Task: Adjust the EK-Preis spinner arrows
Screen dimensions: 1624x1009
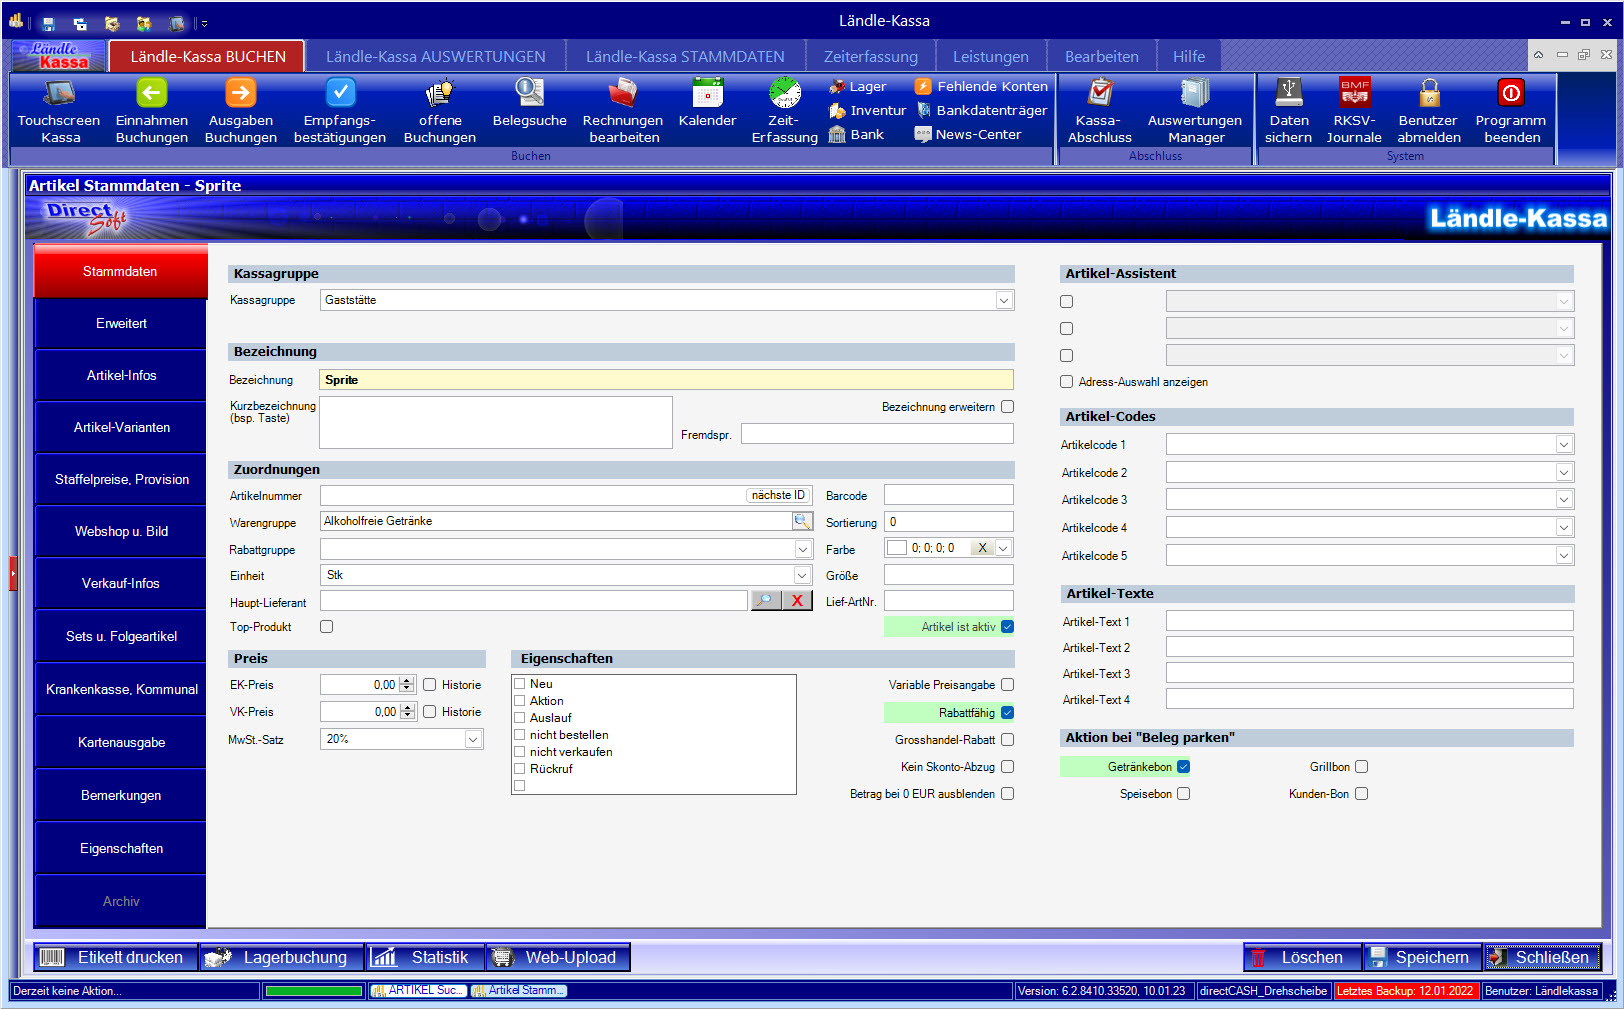Action: pyautogui.click(x=407, y=685)
